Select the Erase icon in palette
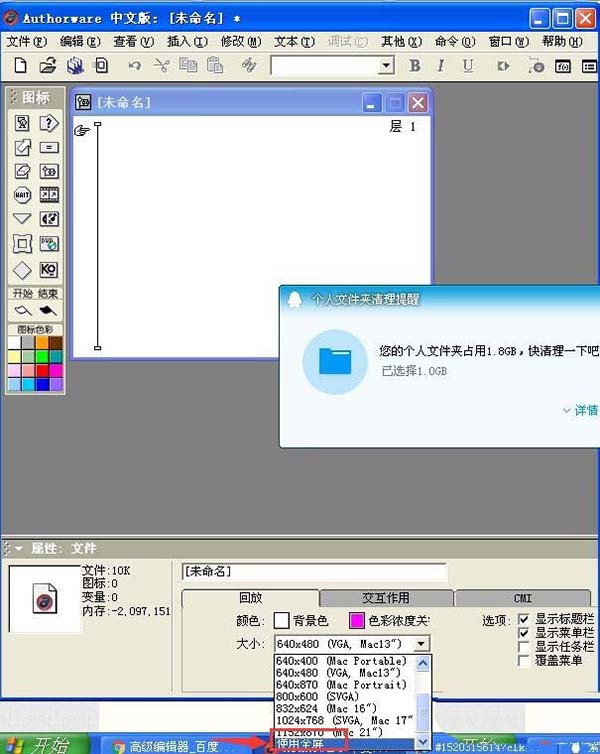Viewport: 600px width, 754px height. [22, 171]
